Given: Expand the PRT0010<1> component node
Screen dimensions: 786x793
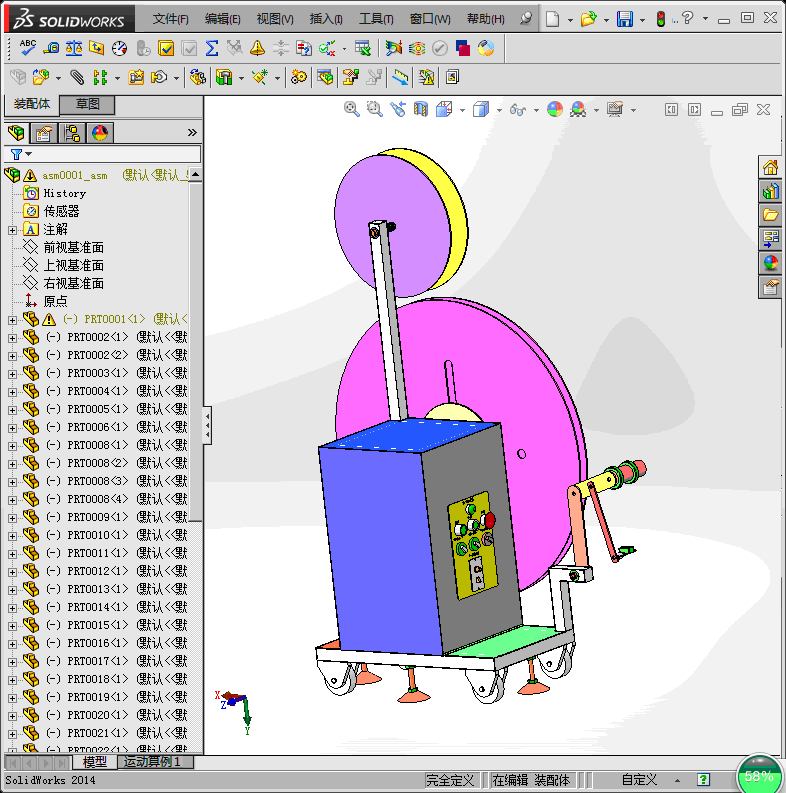Looking at the screenshot, I should (13, 536).
